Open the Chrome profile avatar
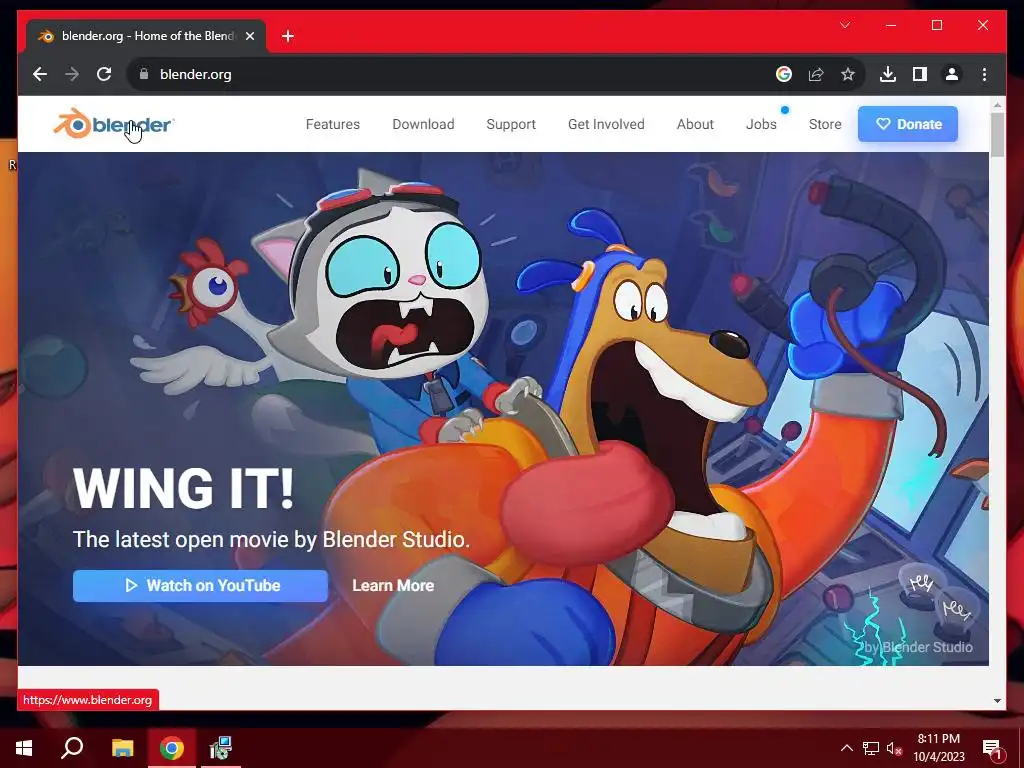The height and width of the screenshot is (768, 1024). (952, 74)
